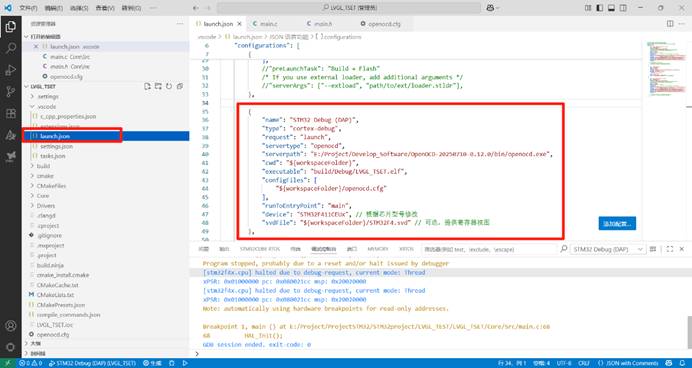
Task: Open the Manage gear icon in activity bar
Action: (x=11, y=347)
